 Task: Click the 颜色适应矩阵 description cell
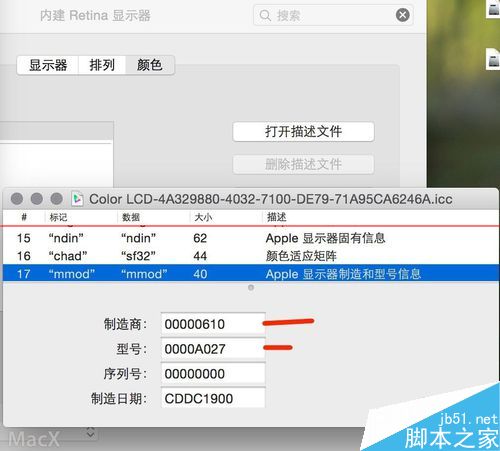click(301, 256)
